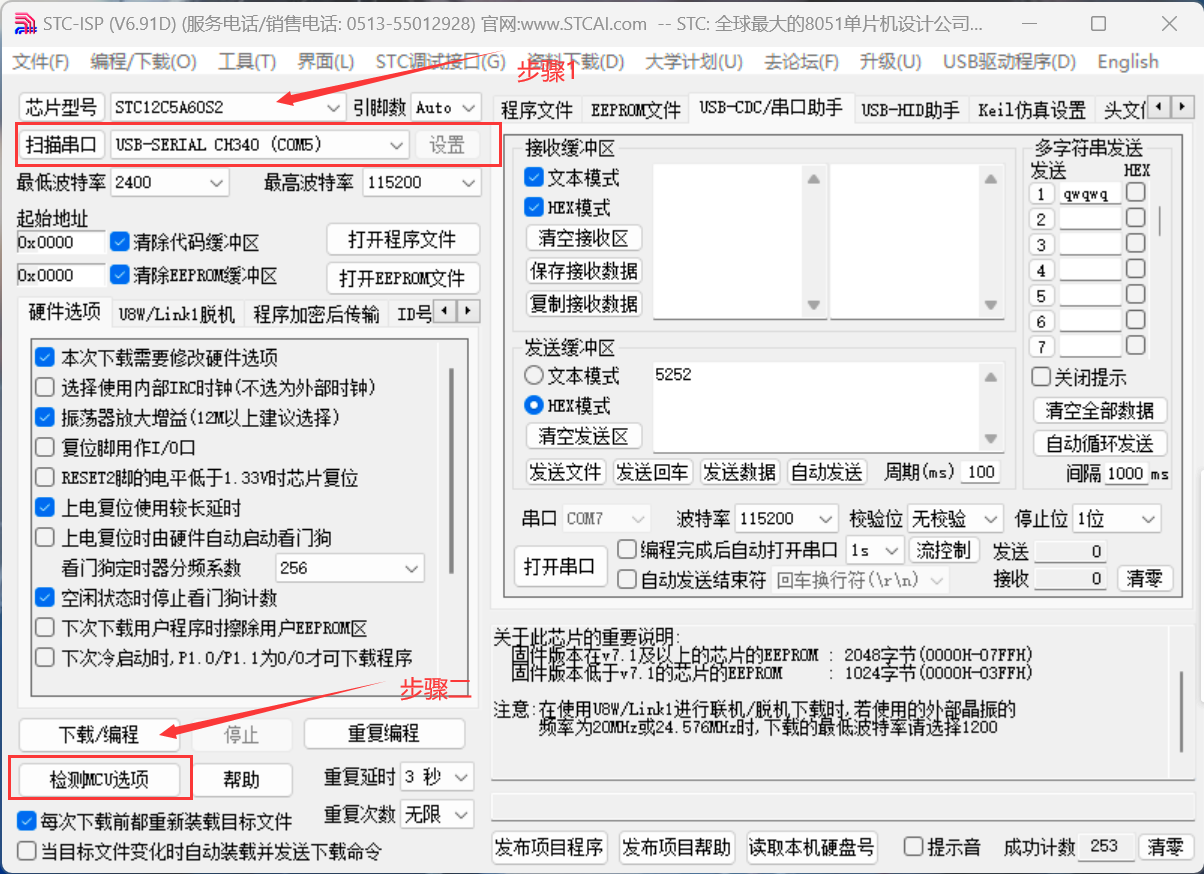Image resolution: width=1204 pixels, height=874 pixels.
Task: Click the 周期(ms) 100 input field
Action: click(x=981, y=472)
